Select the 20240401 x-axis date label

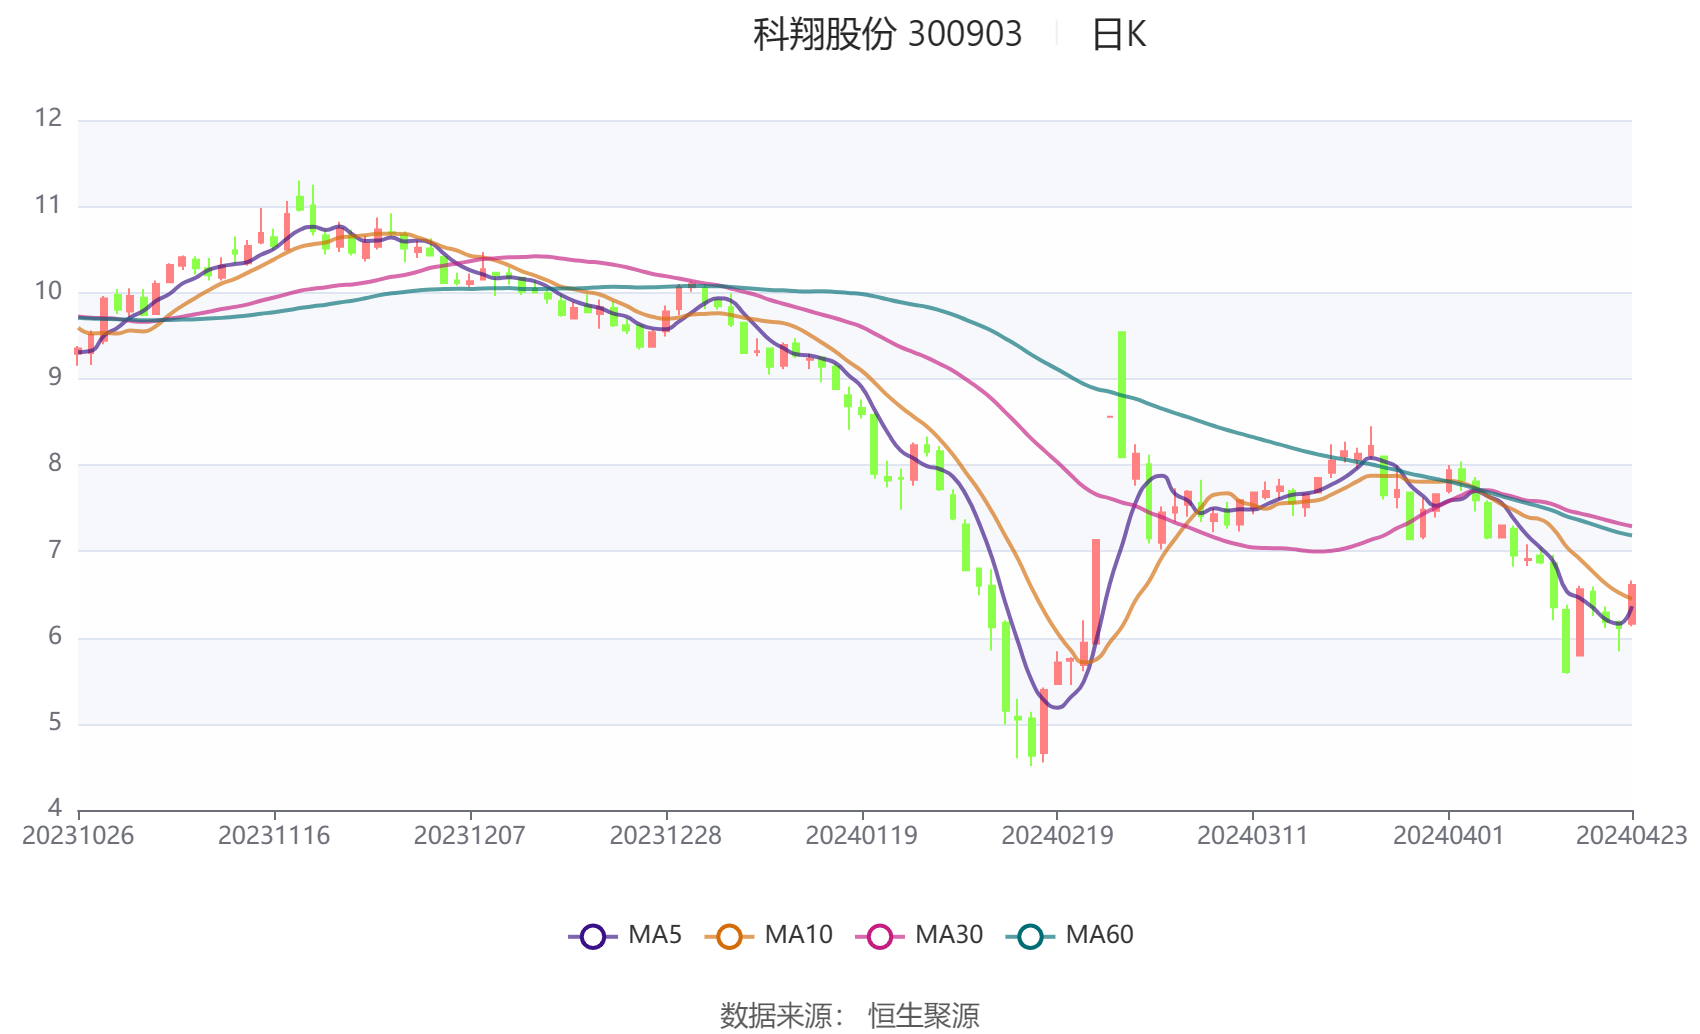tap(1449, 836)
